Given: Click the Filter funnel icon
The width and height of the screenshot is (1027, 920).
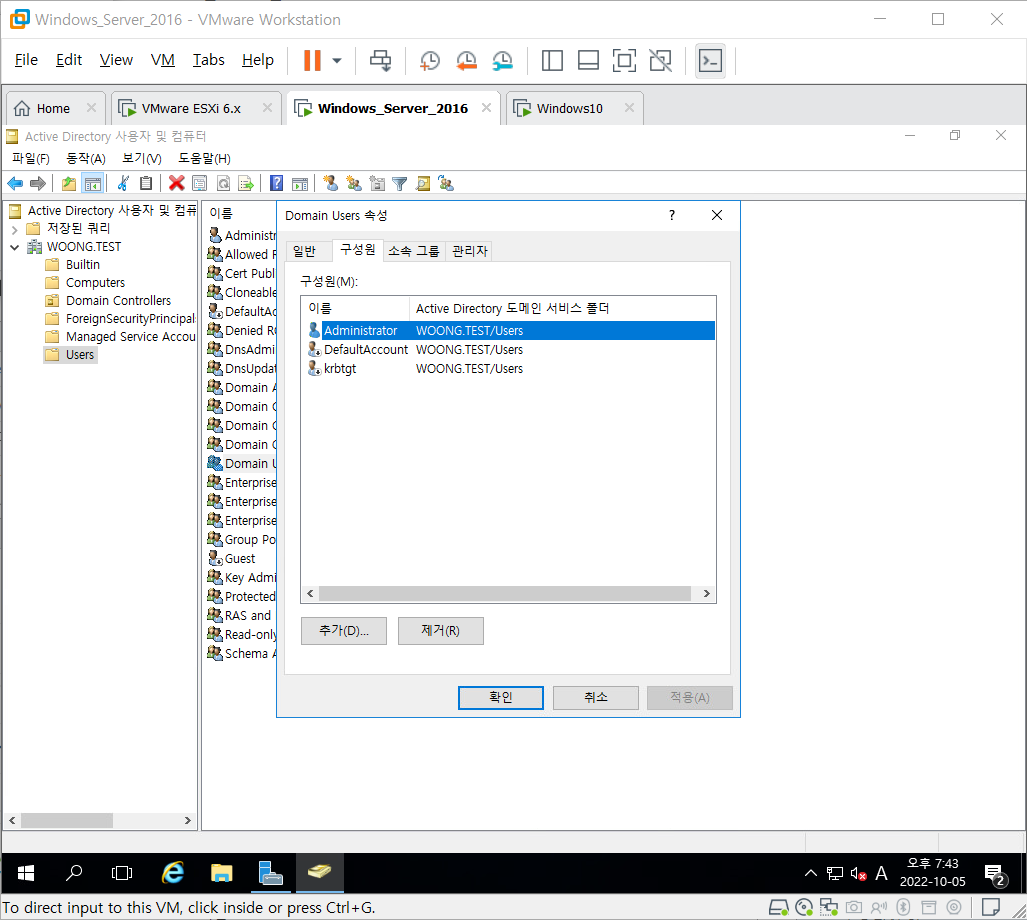Looking at the screenshot, I should (x=400, y=184).
